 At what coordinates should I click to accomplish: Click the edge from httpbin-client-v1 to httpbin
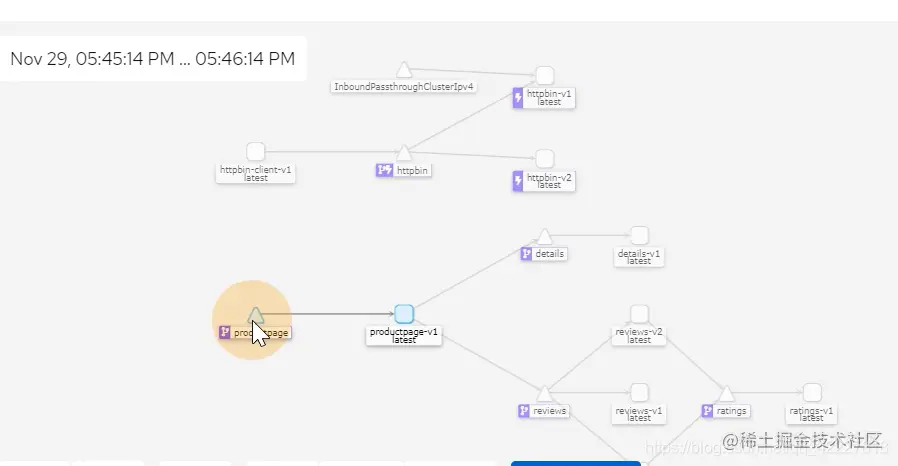point(330,152)
